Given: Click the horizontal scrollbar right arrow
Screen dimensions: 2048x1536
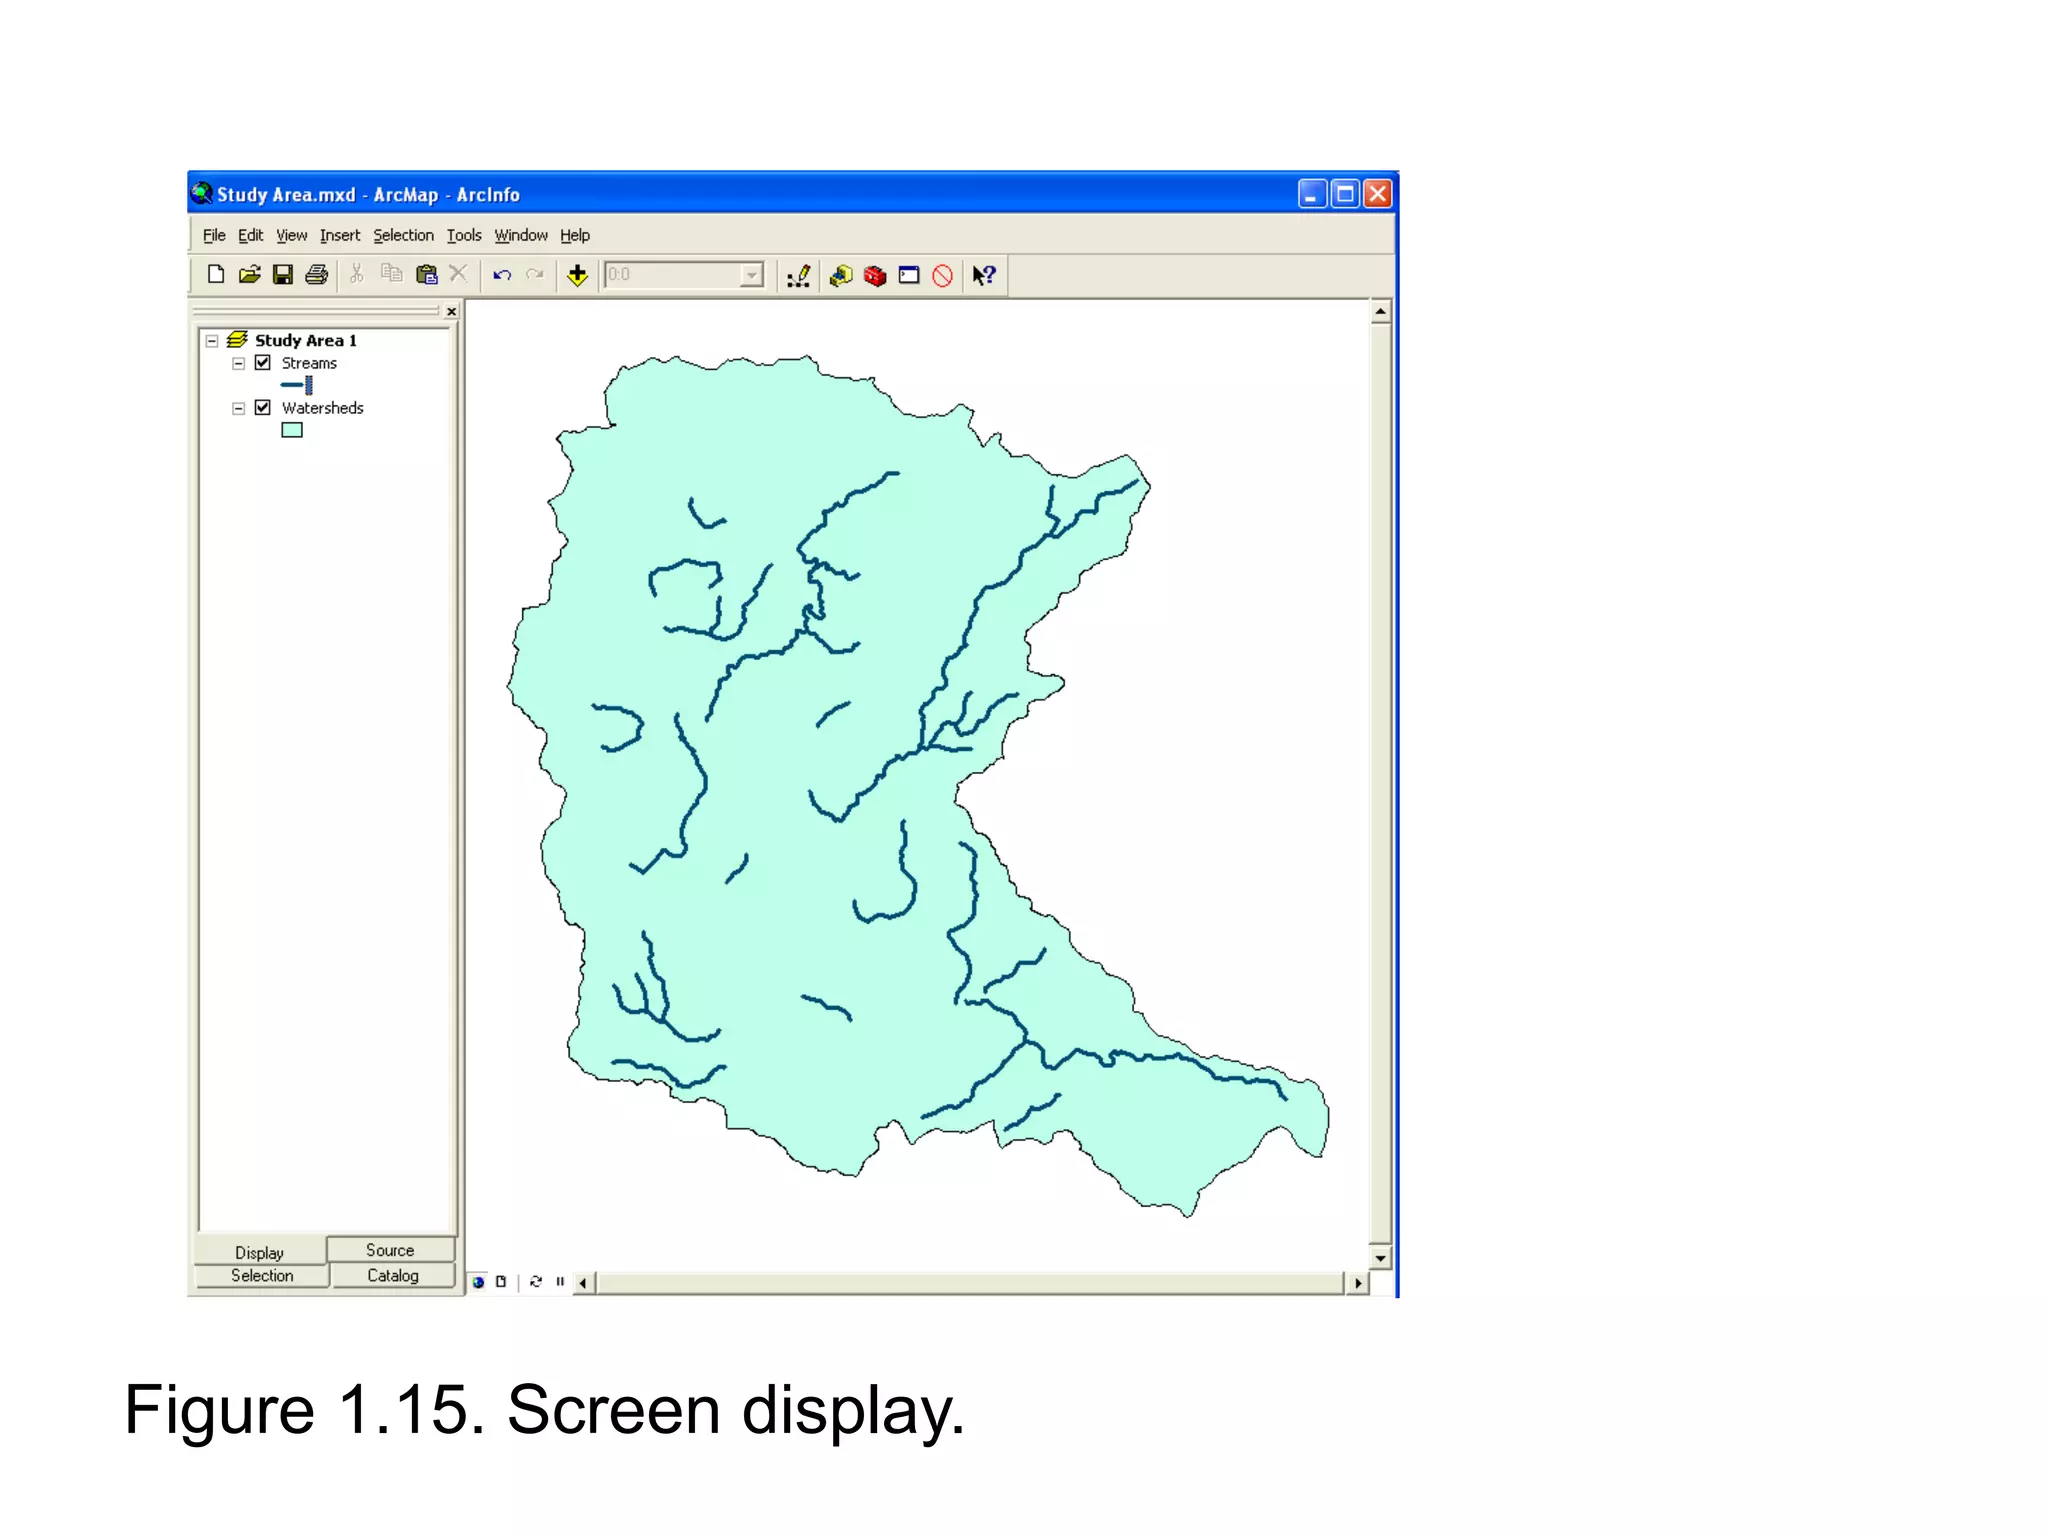Looking at the screenshot, I should [1357, 1283].
